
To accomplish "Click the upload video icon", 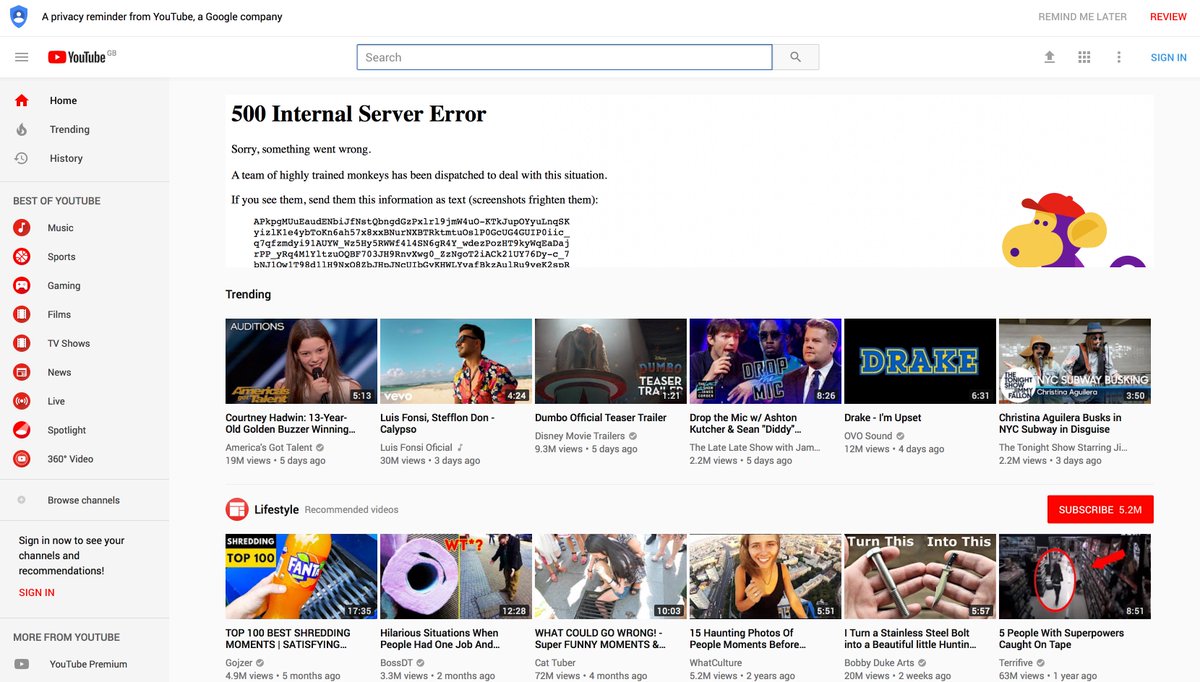I will [1049, 57].
